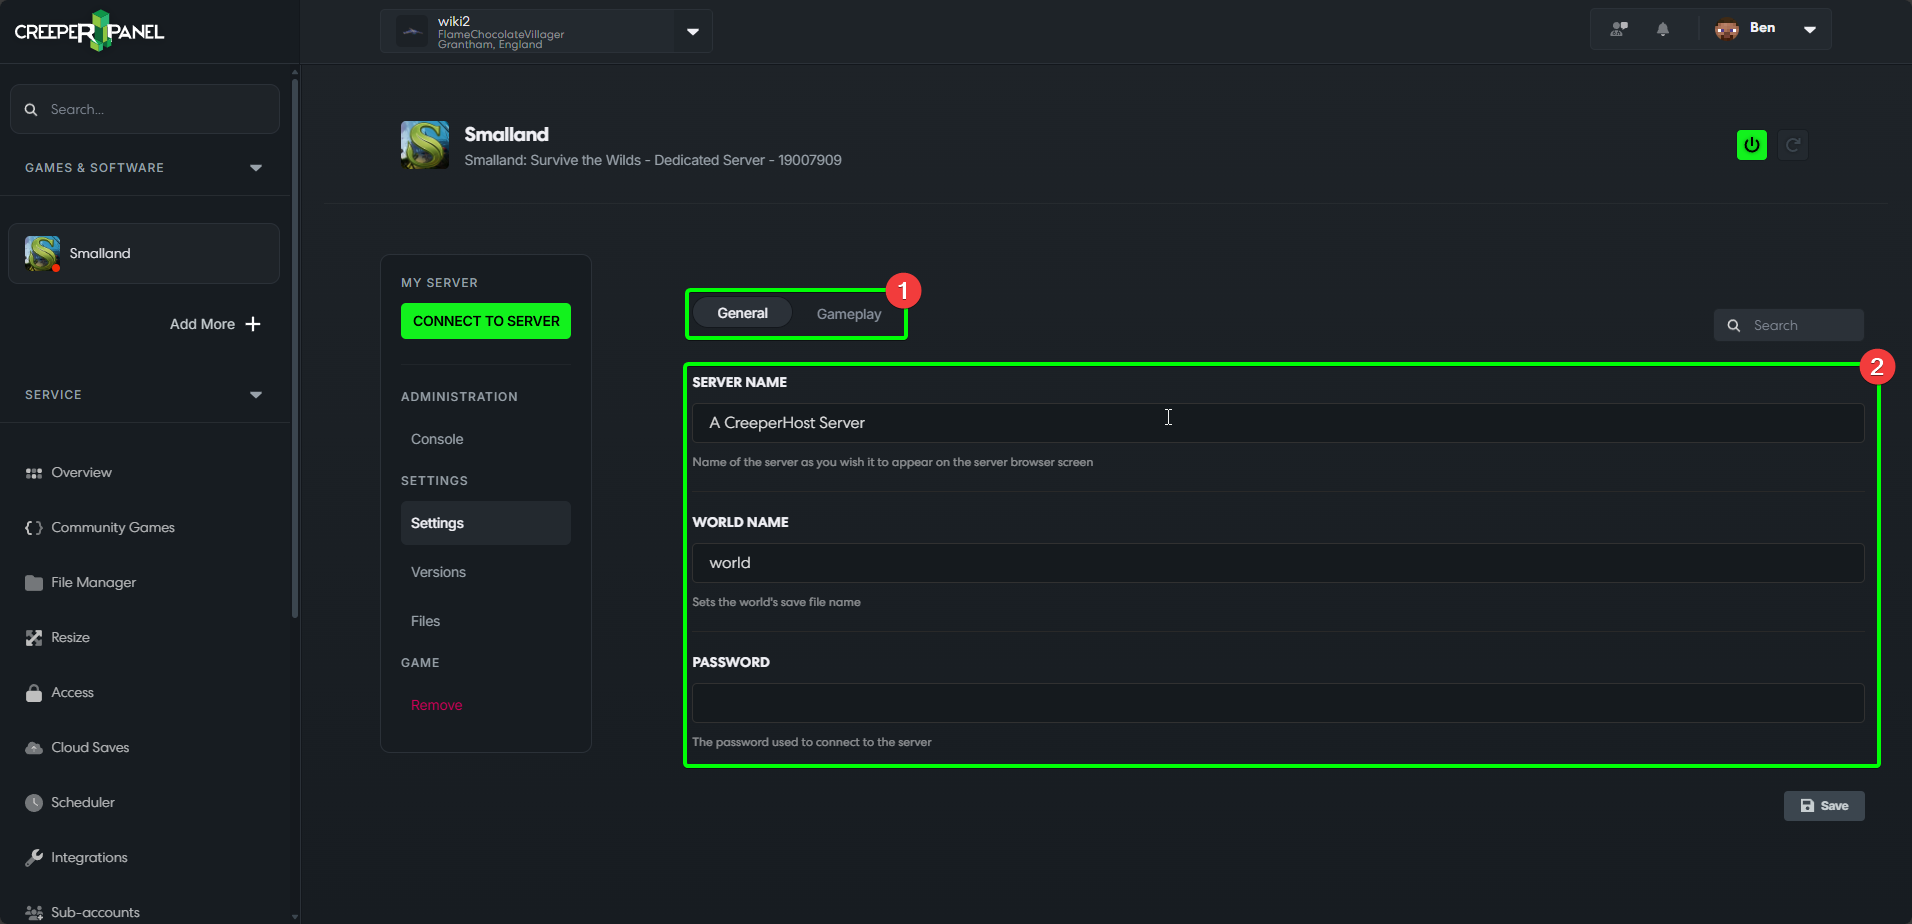This screenshot has width=1912, height=924.
Task: Expand the wiki2 server selector dropdown
Action: 693,32
